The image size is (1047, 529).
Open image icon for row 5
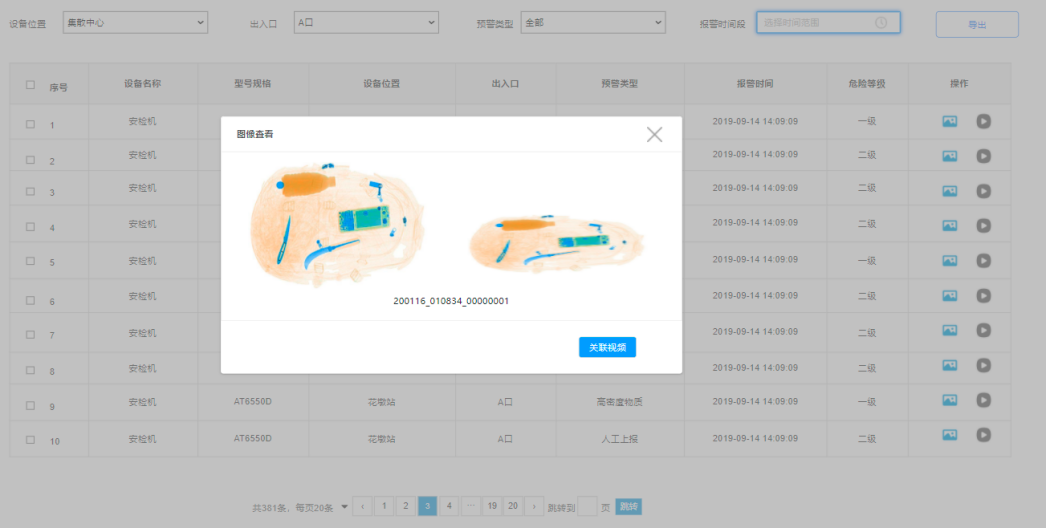(950, 261)
